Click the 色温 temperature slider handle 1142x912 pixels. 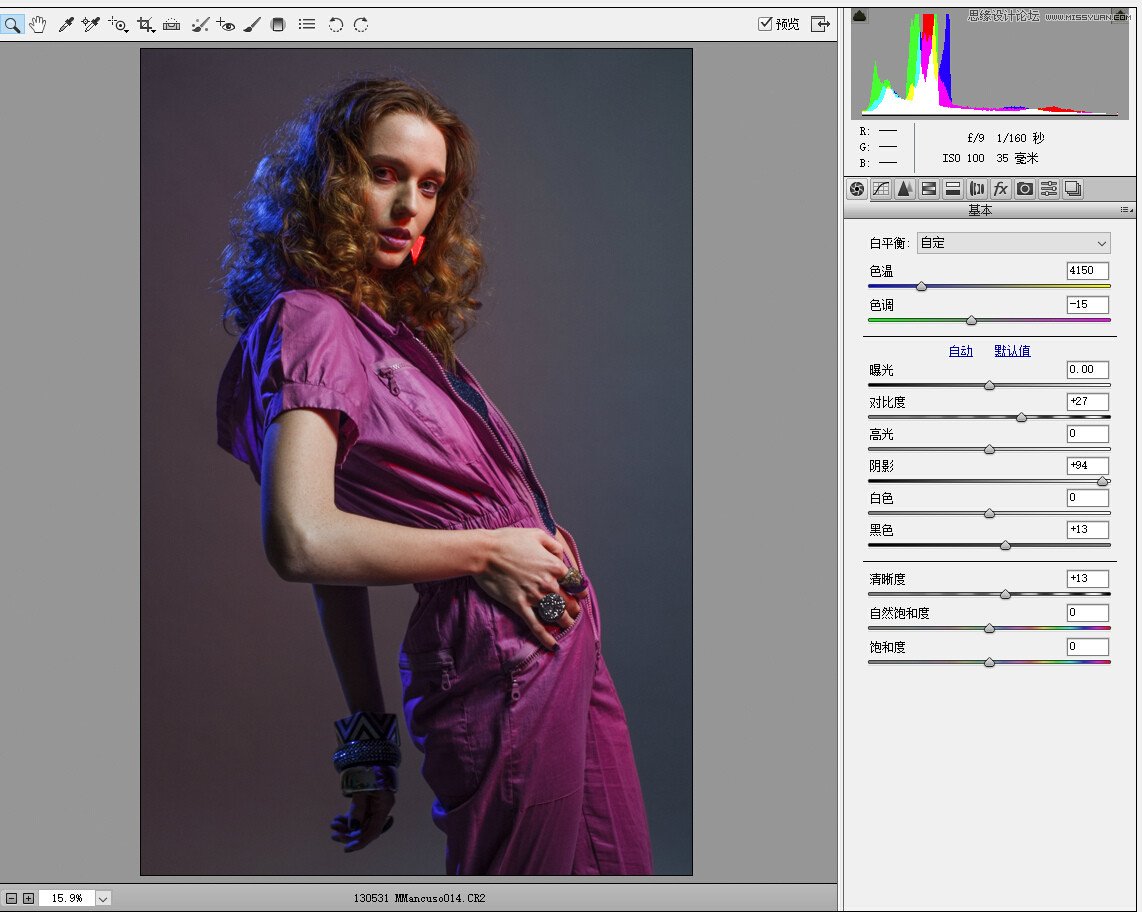click(921, 287)
